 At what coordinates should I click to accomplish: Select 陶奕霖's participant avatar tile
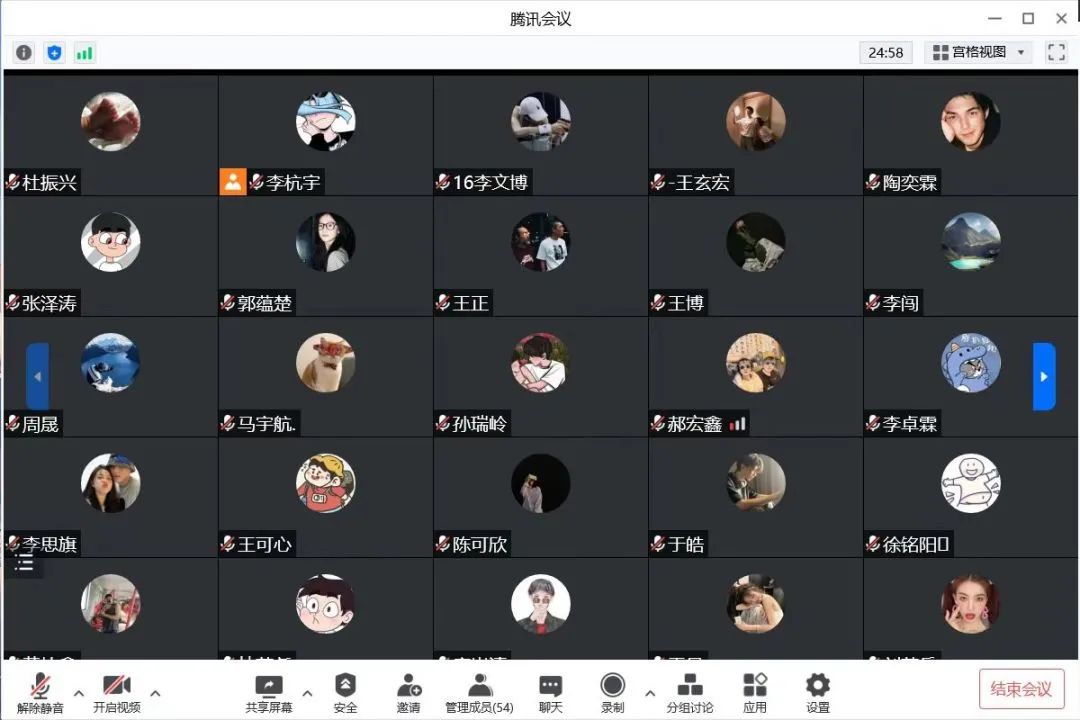click(x=970, y=135)
